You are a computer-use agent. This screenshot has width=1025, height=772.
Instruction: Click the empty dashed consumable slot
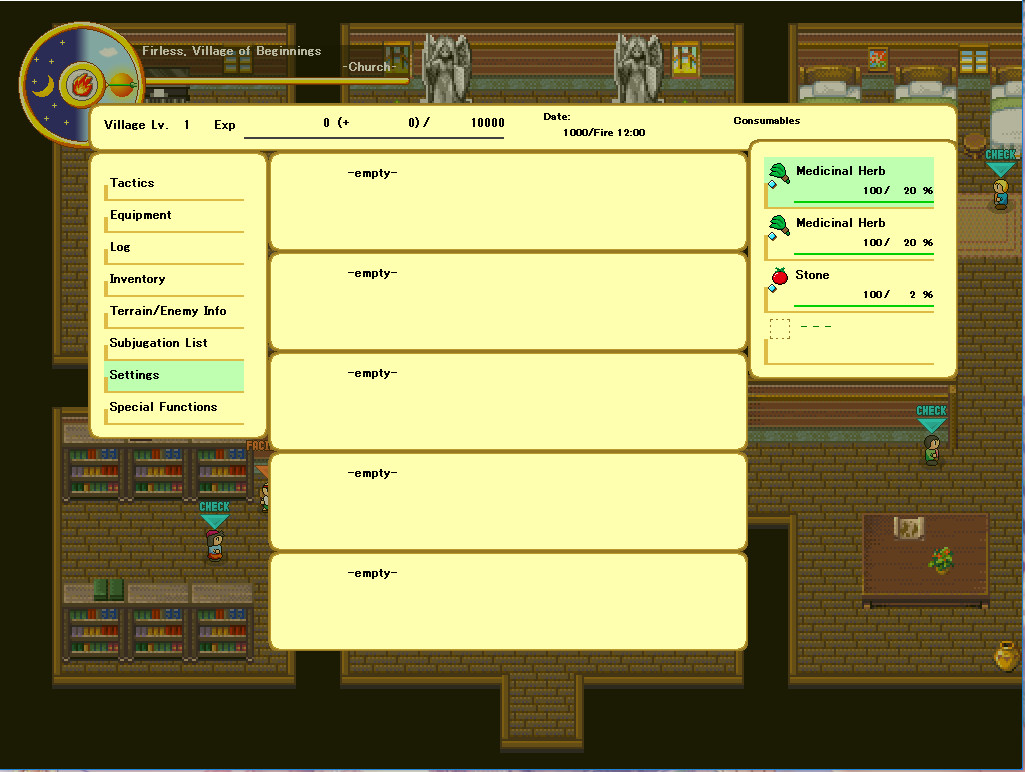[x=780, y=328]
